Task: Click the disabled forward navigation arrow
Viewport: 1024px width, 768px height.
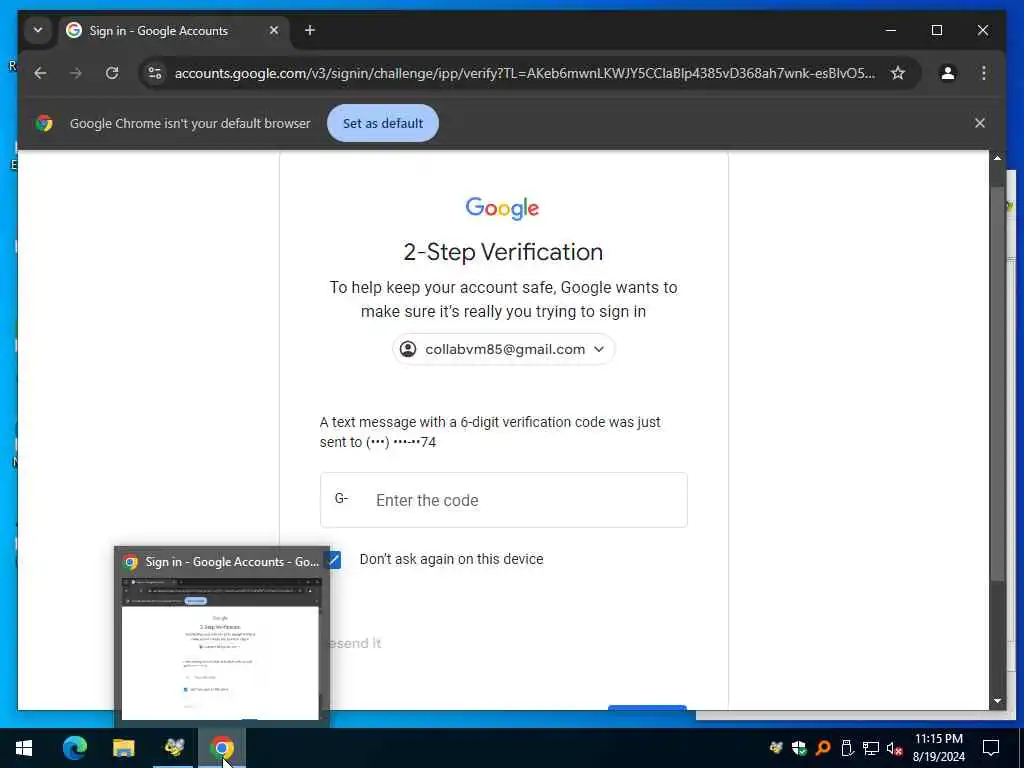Action: [x=76, y=73]
